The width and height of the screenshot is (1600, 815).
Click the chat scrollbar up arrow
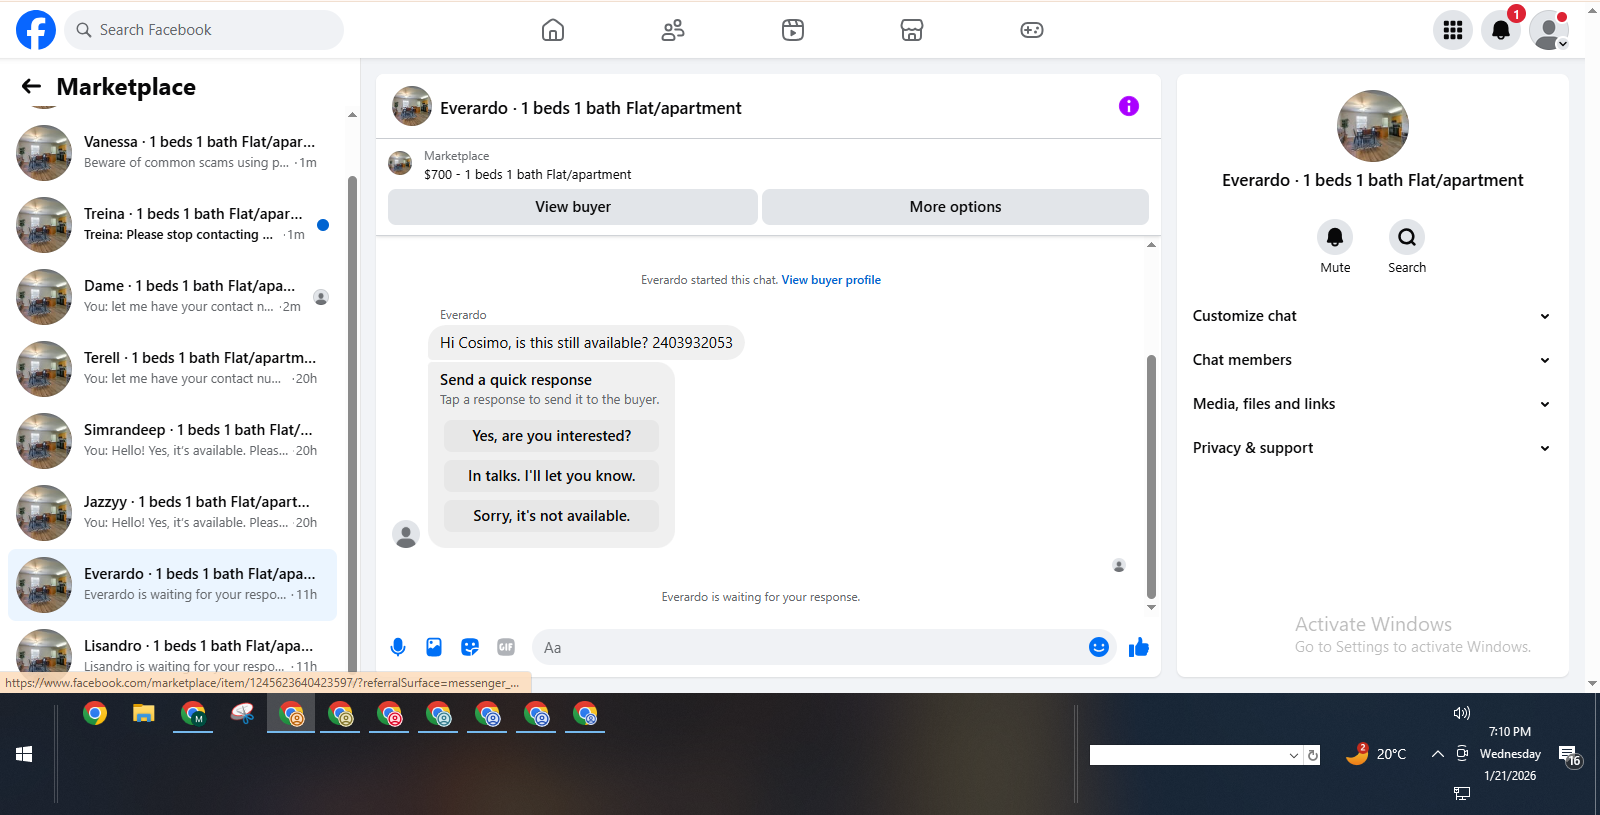[1151, 244]
